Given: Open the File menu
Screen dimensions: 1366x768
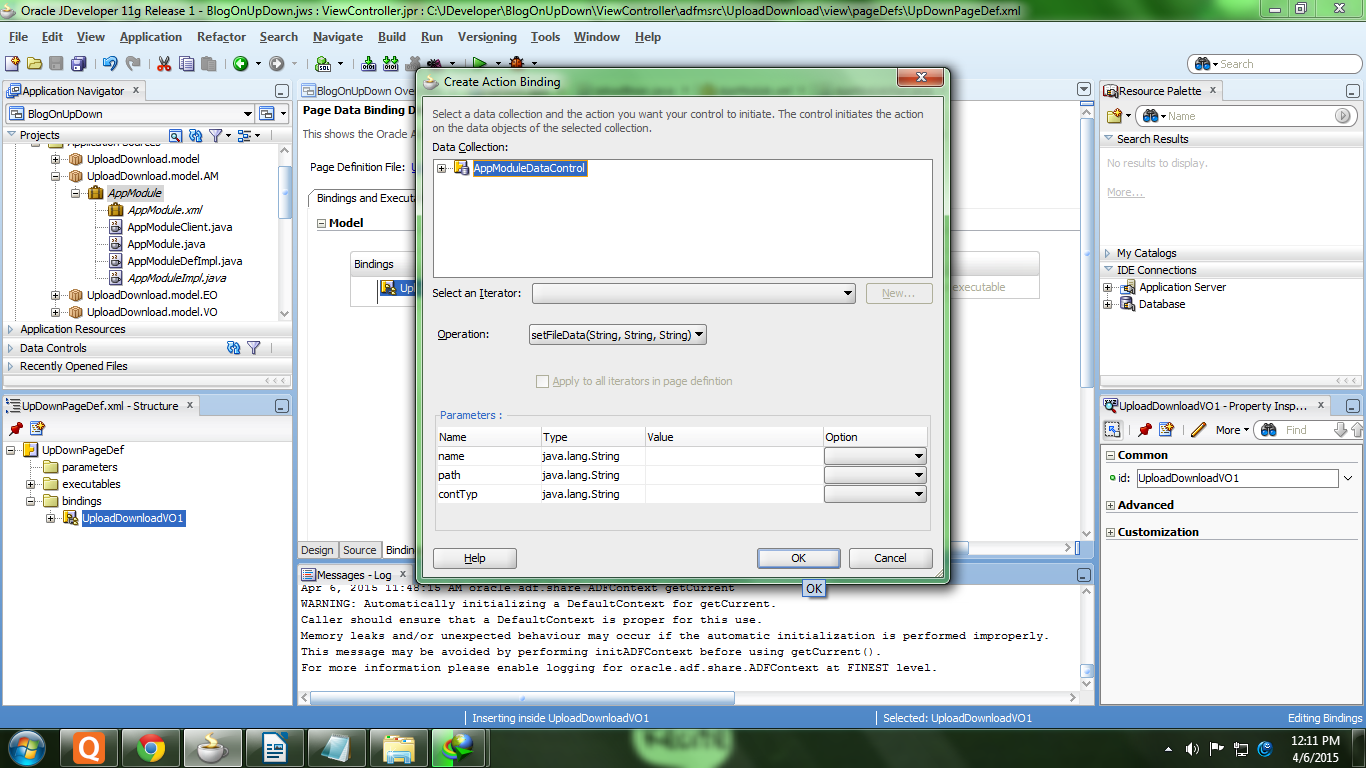Looking at the screenshot, I should 18,37.
